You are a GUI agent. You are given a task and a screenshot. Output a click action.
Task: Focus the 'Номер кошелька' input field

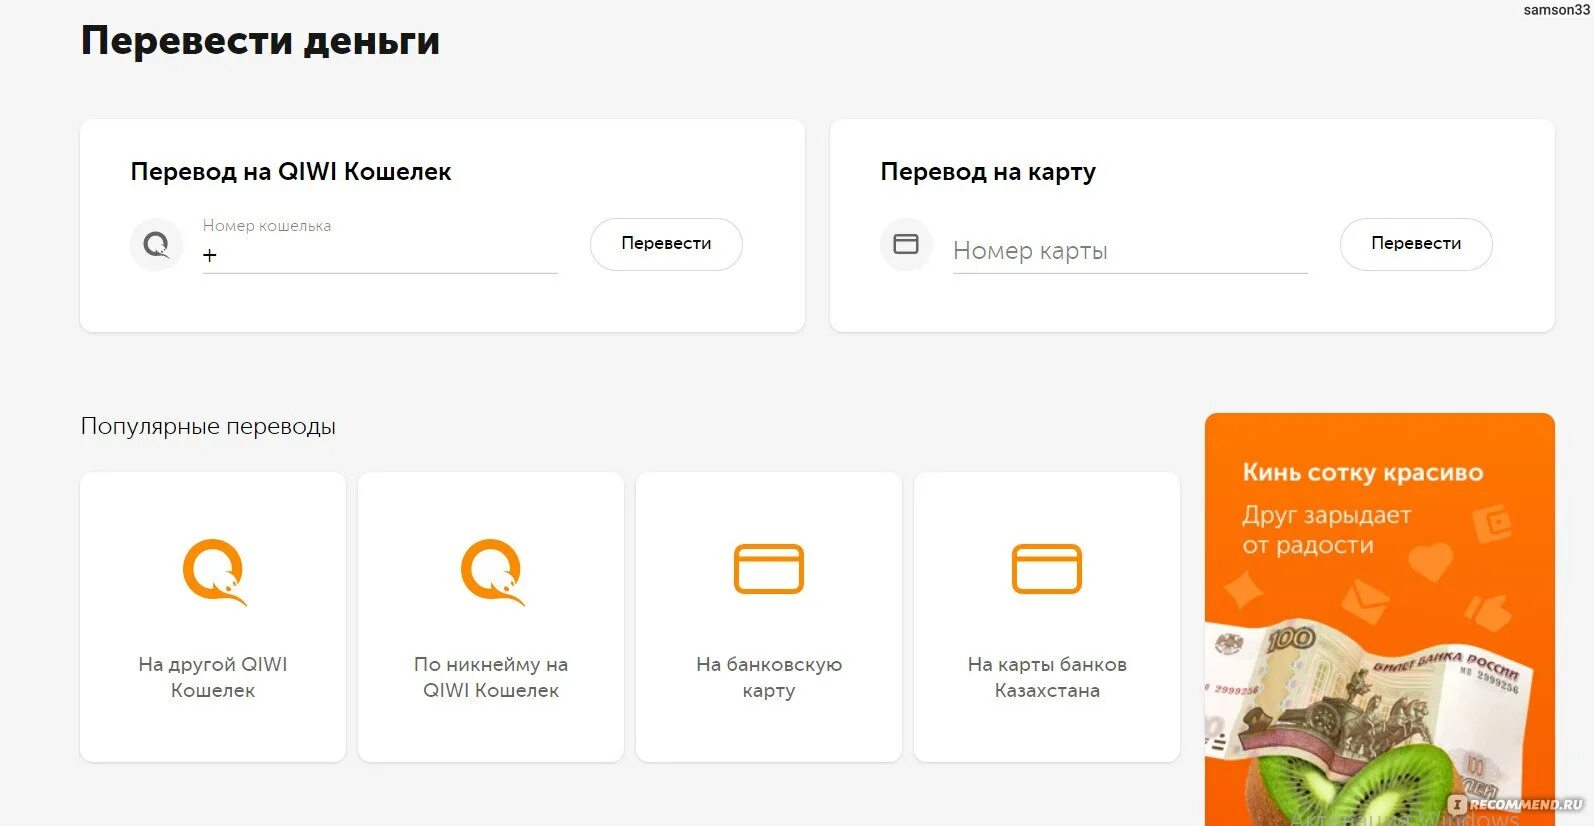pos(380,246)
